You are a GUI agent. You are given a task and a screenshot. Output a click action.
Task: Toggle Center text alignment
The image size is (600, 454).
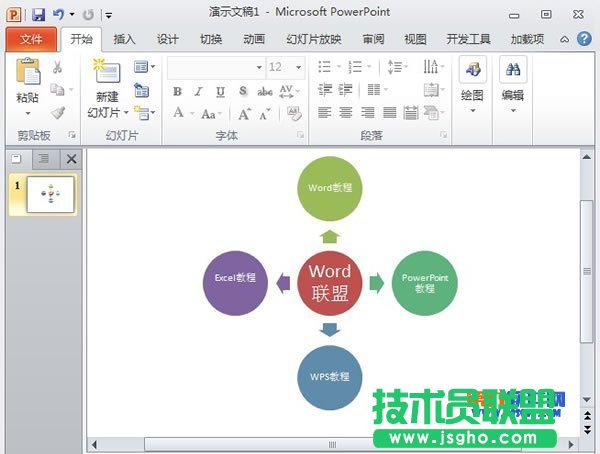346,113
